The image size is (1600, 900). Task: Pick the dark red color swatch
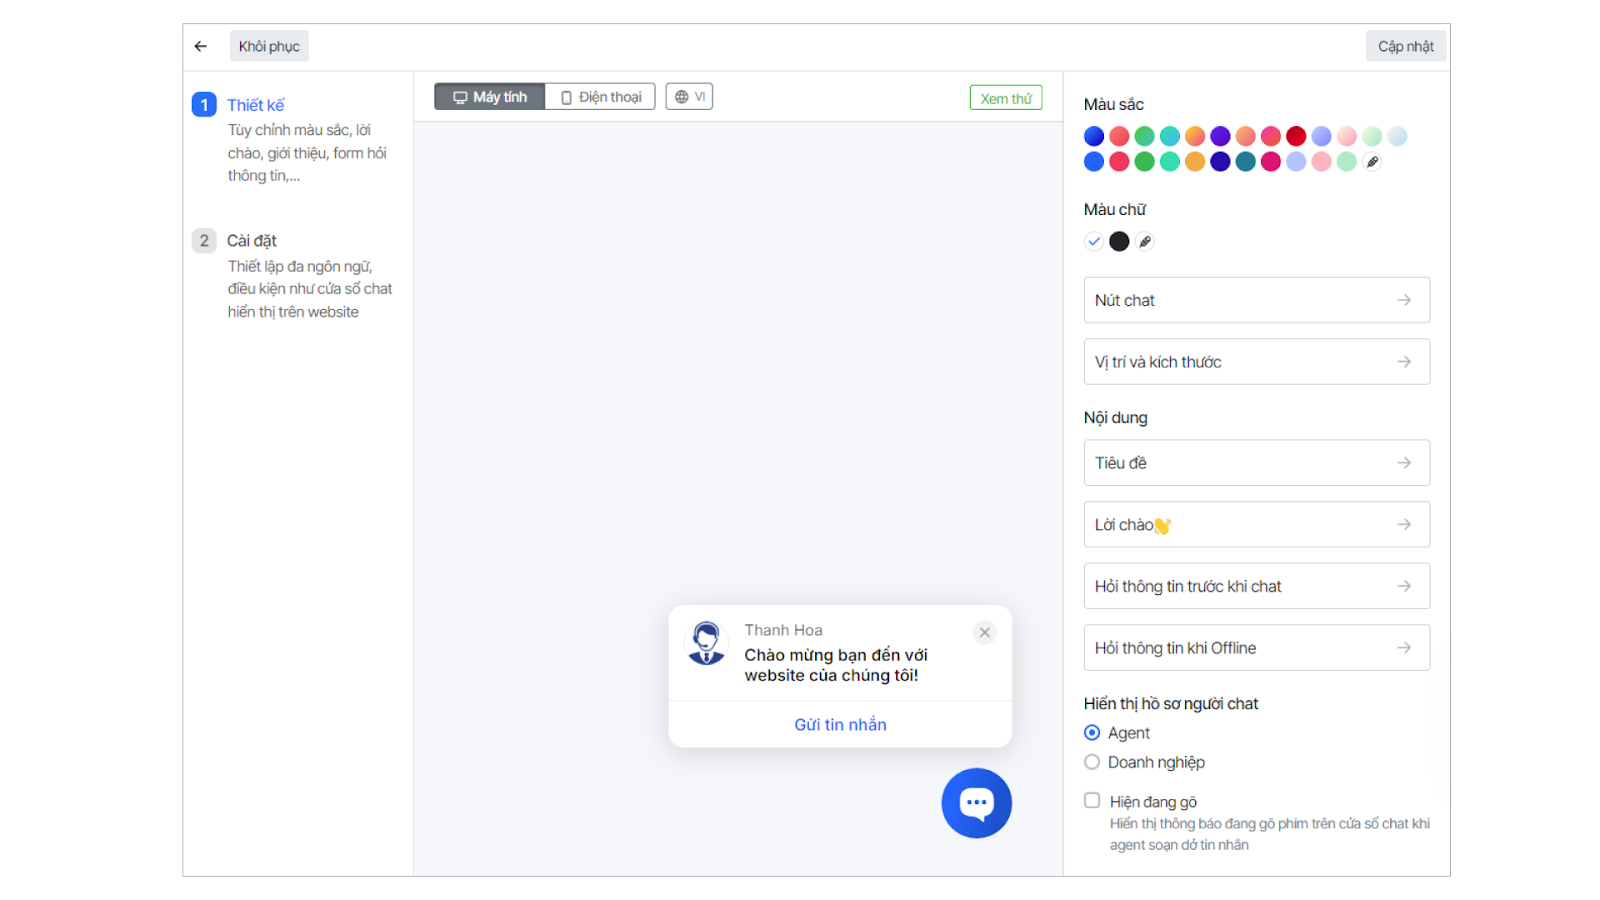pos(1296,136)
